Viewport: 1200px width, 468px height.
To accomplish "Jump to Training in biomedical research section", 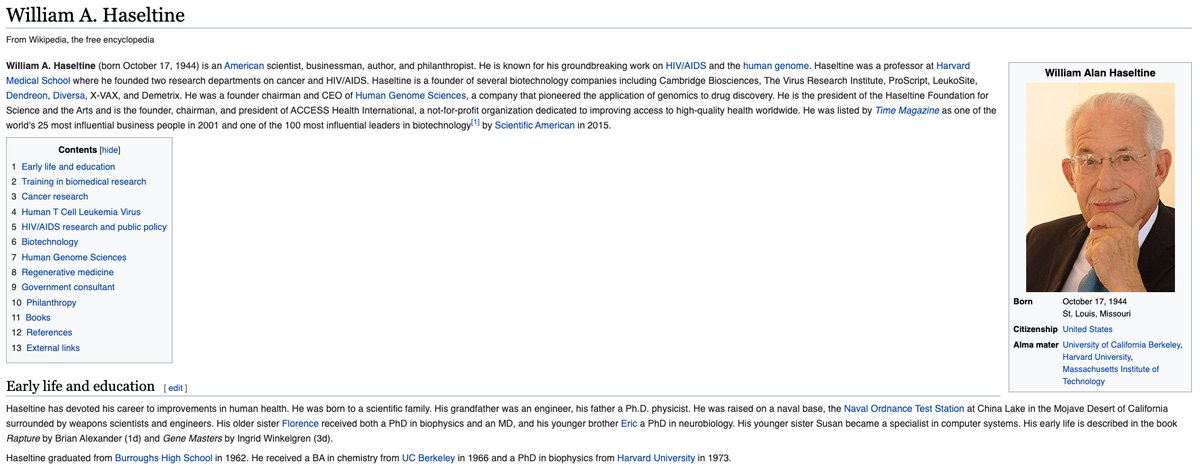I will (84, 182).
